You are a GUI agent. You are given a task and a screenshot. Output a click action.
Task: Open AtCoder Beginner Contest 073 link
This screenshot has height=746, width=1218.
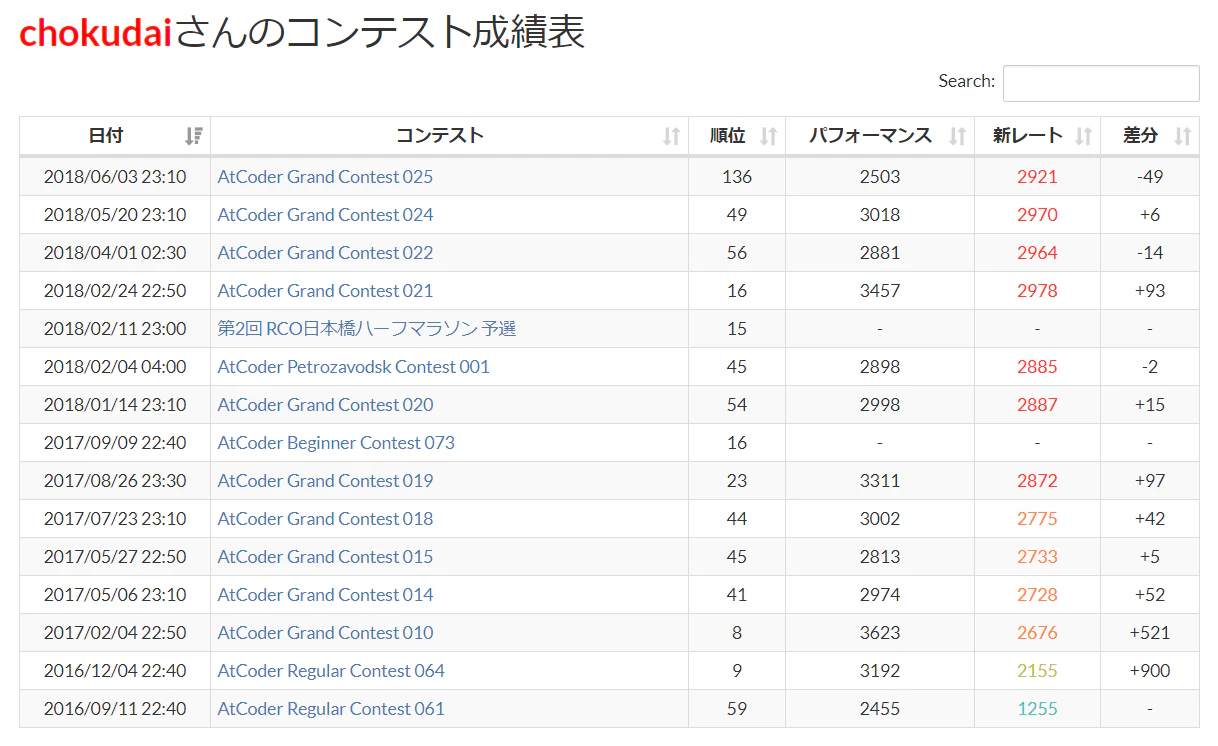click(x=336, y=443)
